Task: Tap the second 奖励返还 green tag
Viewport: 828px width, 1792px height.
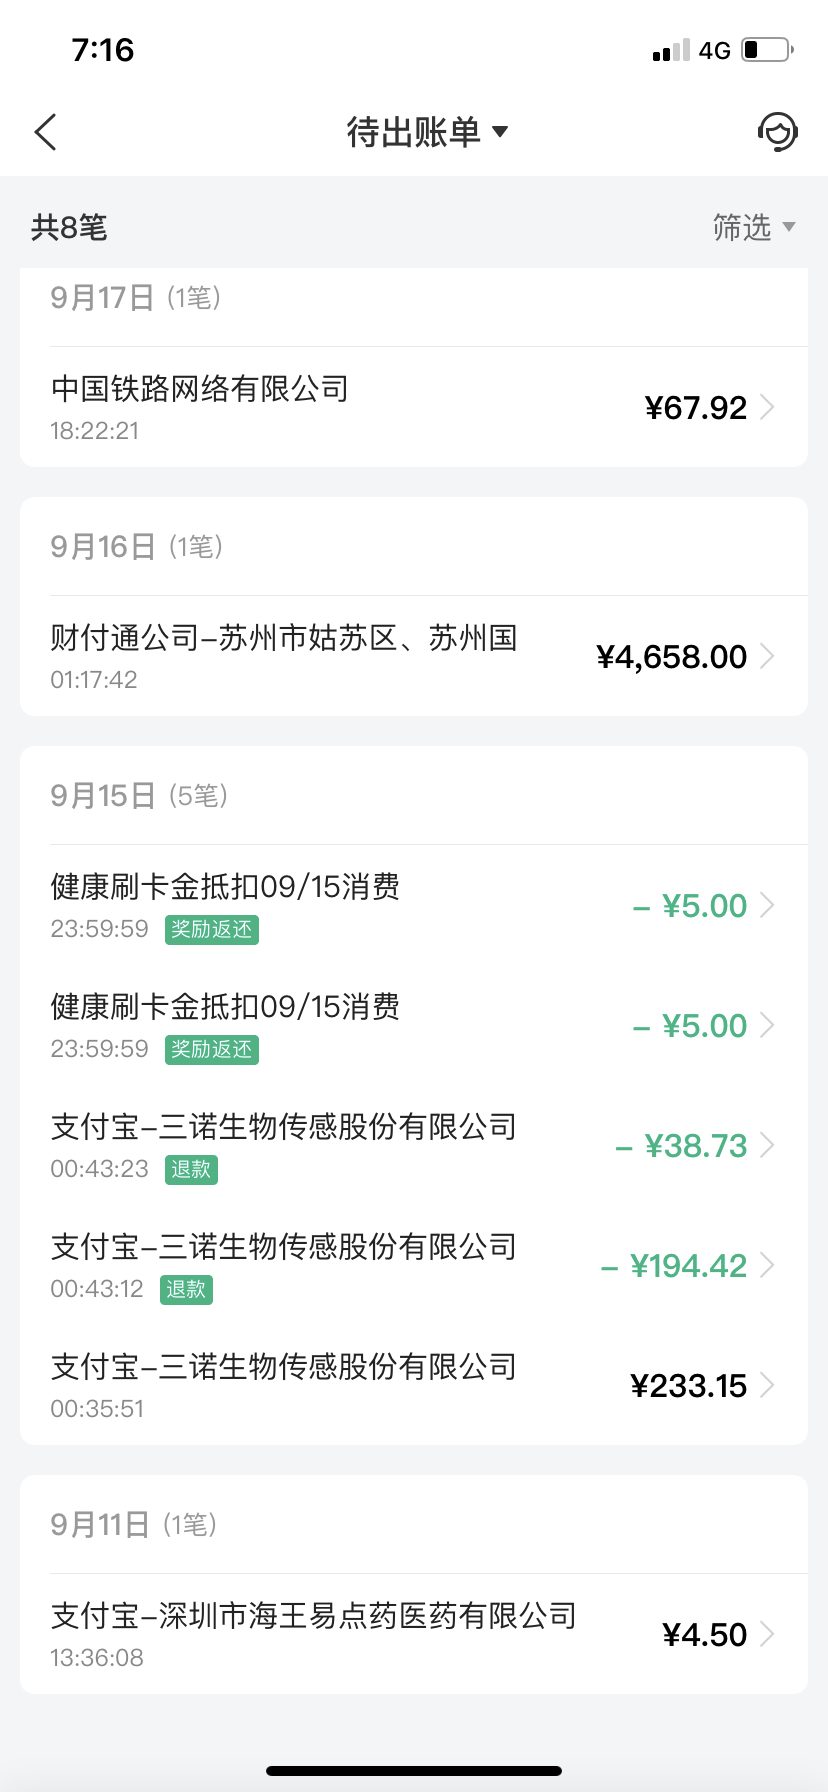Action: click(212, 1050)
